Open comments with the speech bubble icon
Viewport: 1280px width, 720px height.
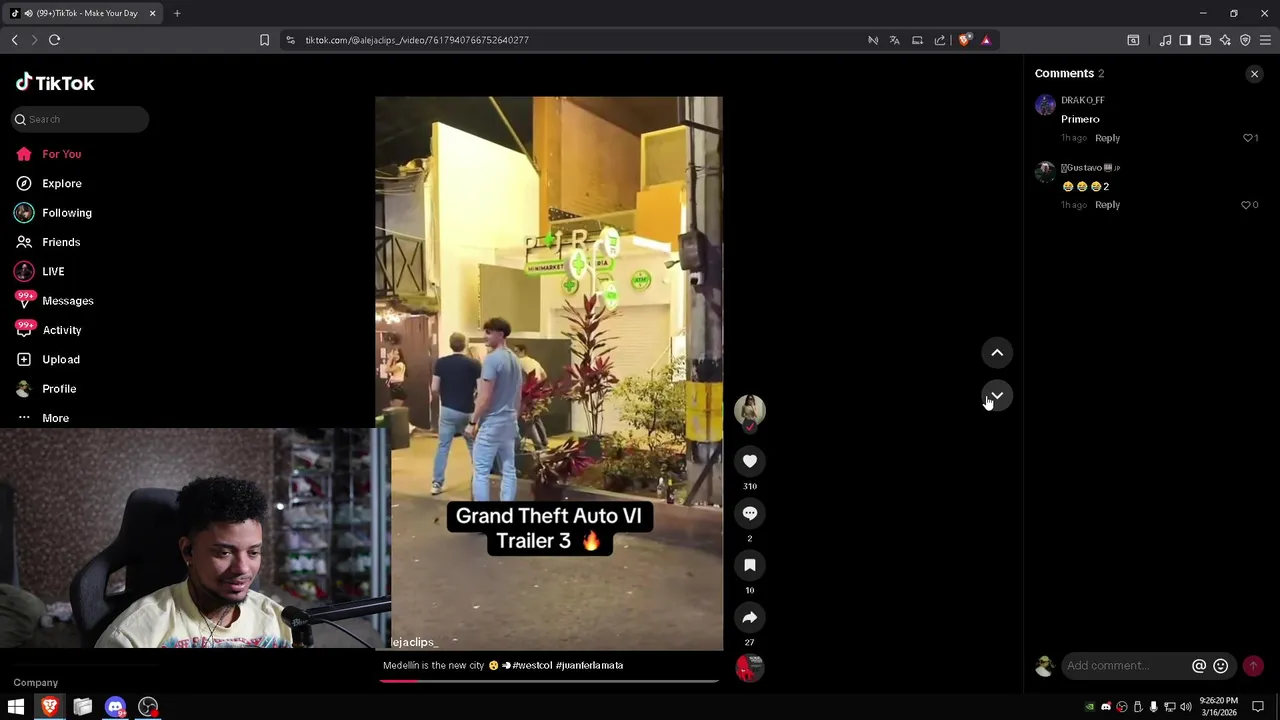tap(749, 513)
